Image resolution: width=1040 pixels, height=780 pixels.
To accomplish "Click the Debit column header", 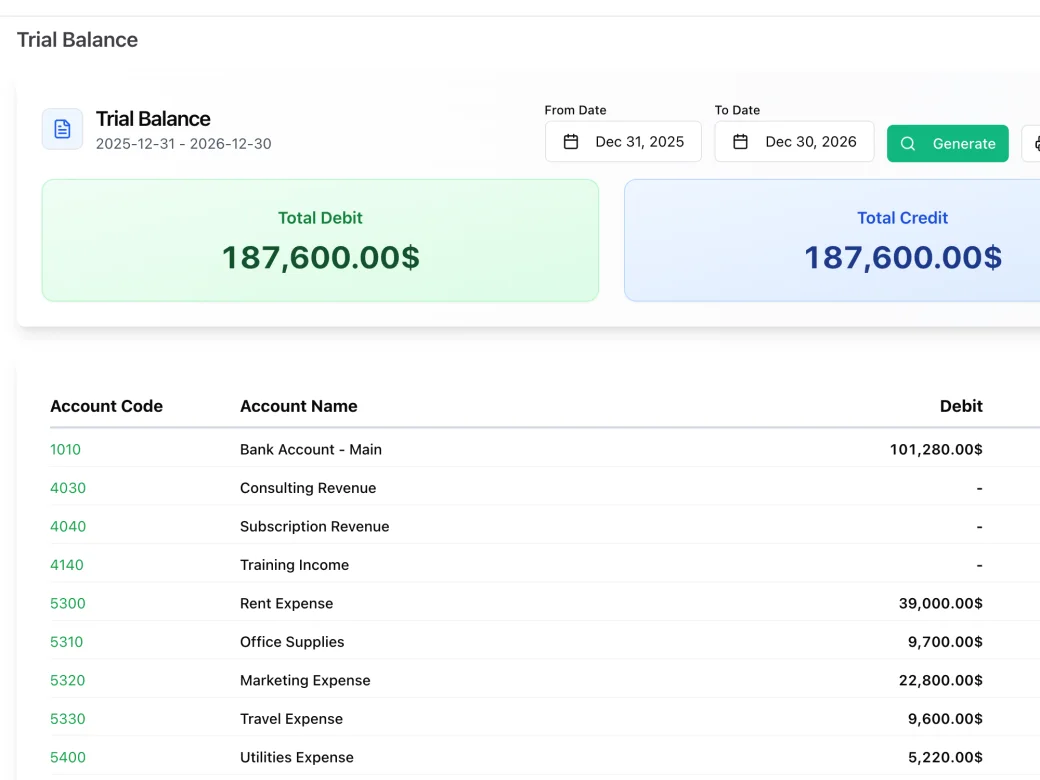I will point(961,406).
